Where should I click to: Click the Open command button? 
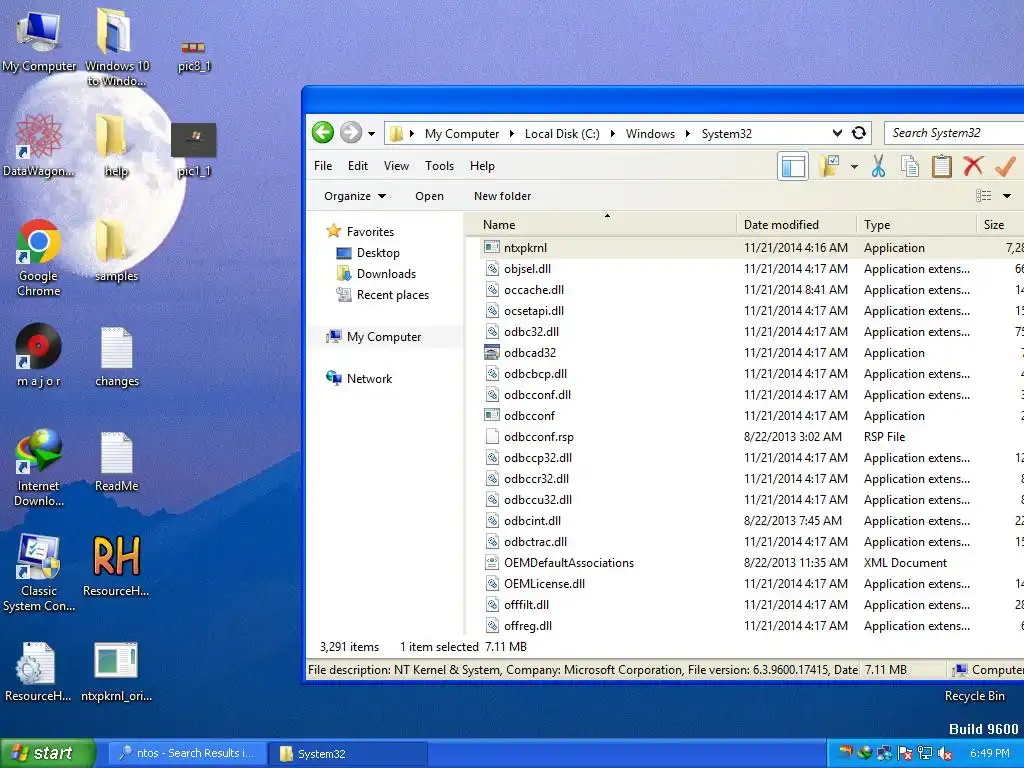(429, 196)
